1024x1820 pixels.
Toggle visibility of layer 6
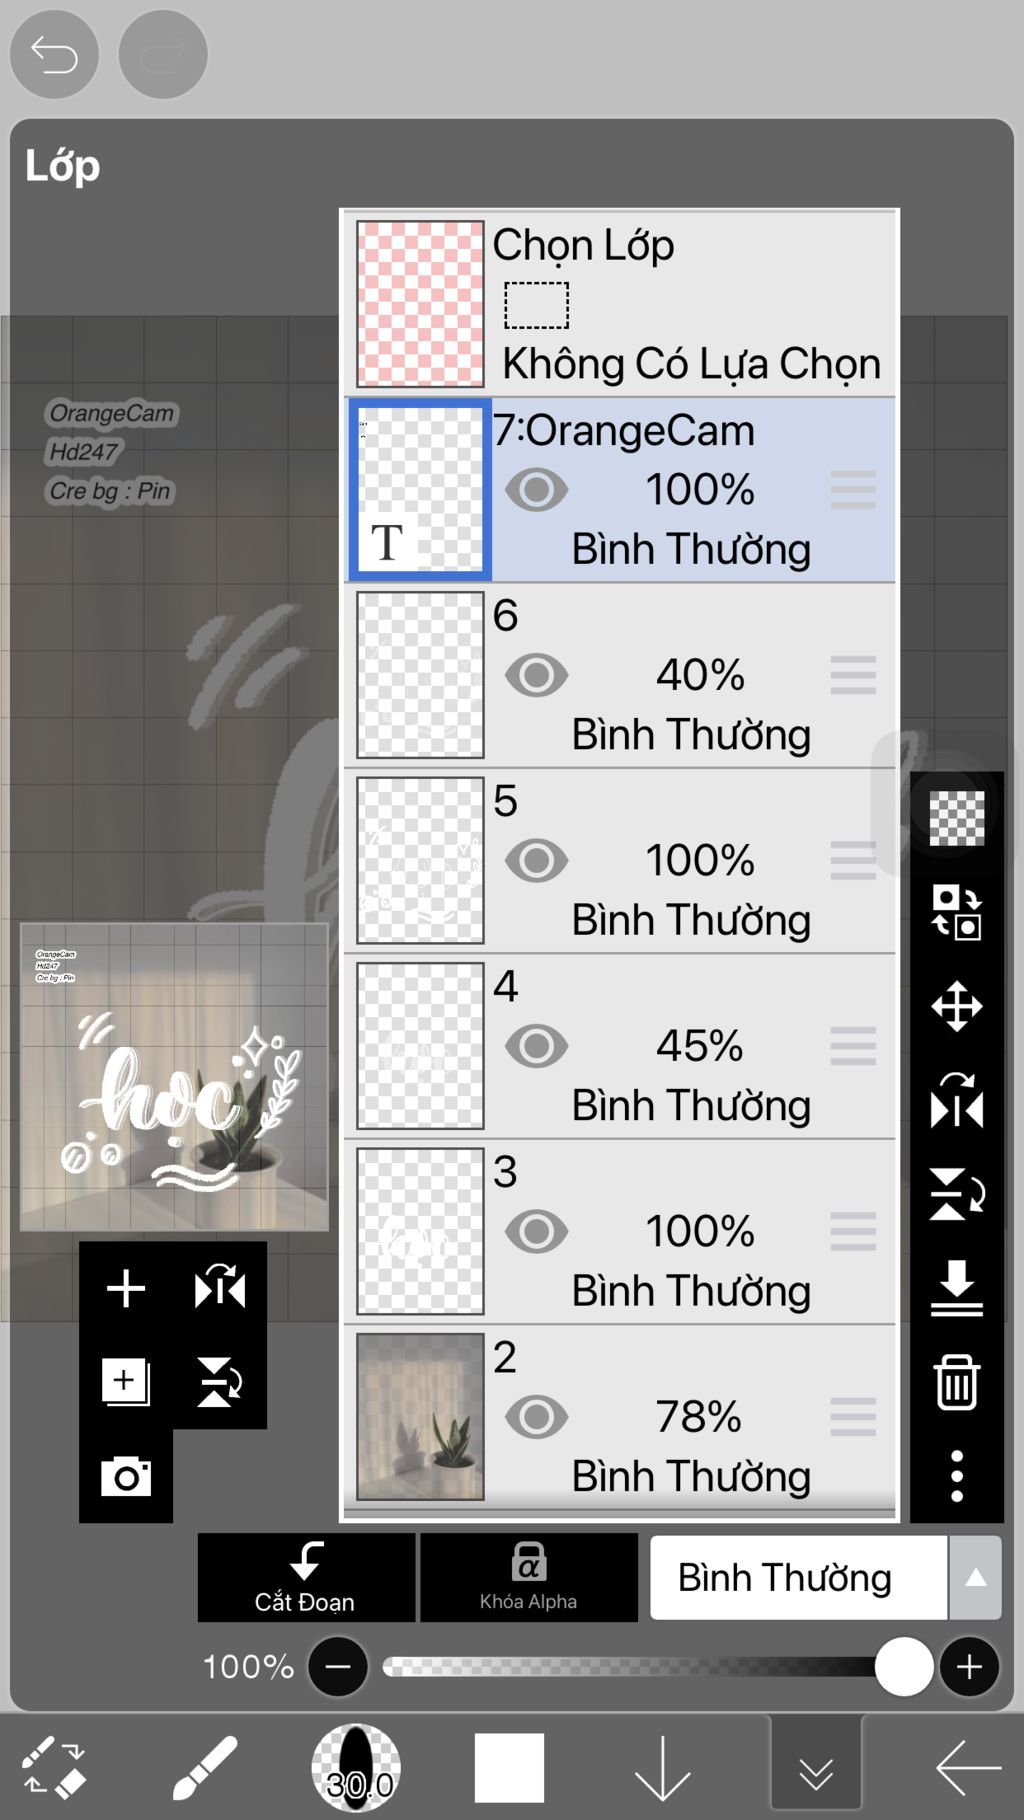coord(536,675)
